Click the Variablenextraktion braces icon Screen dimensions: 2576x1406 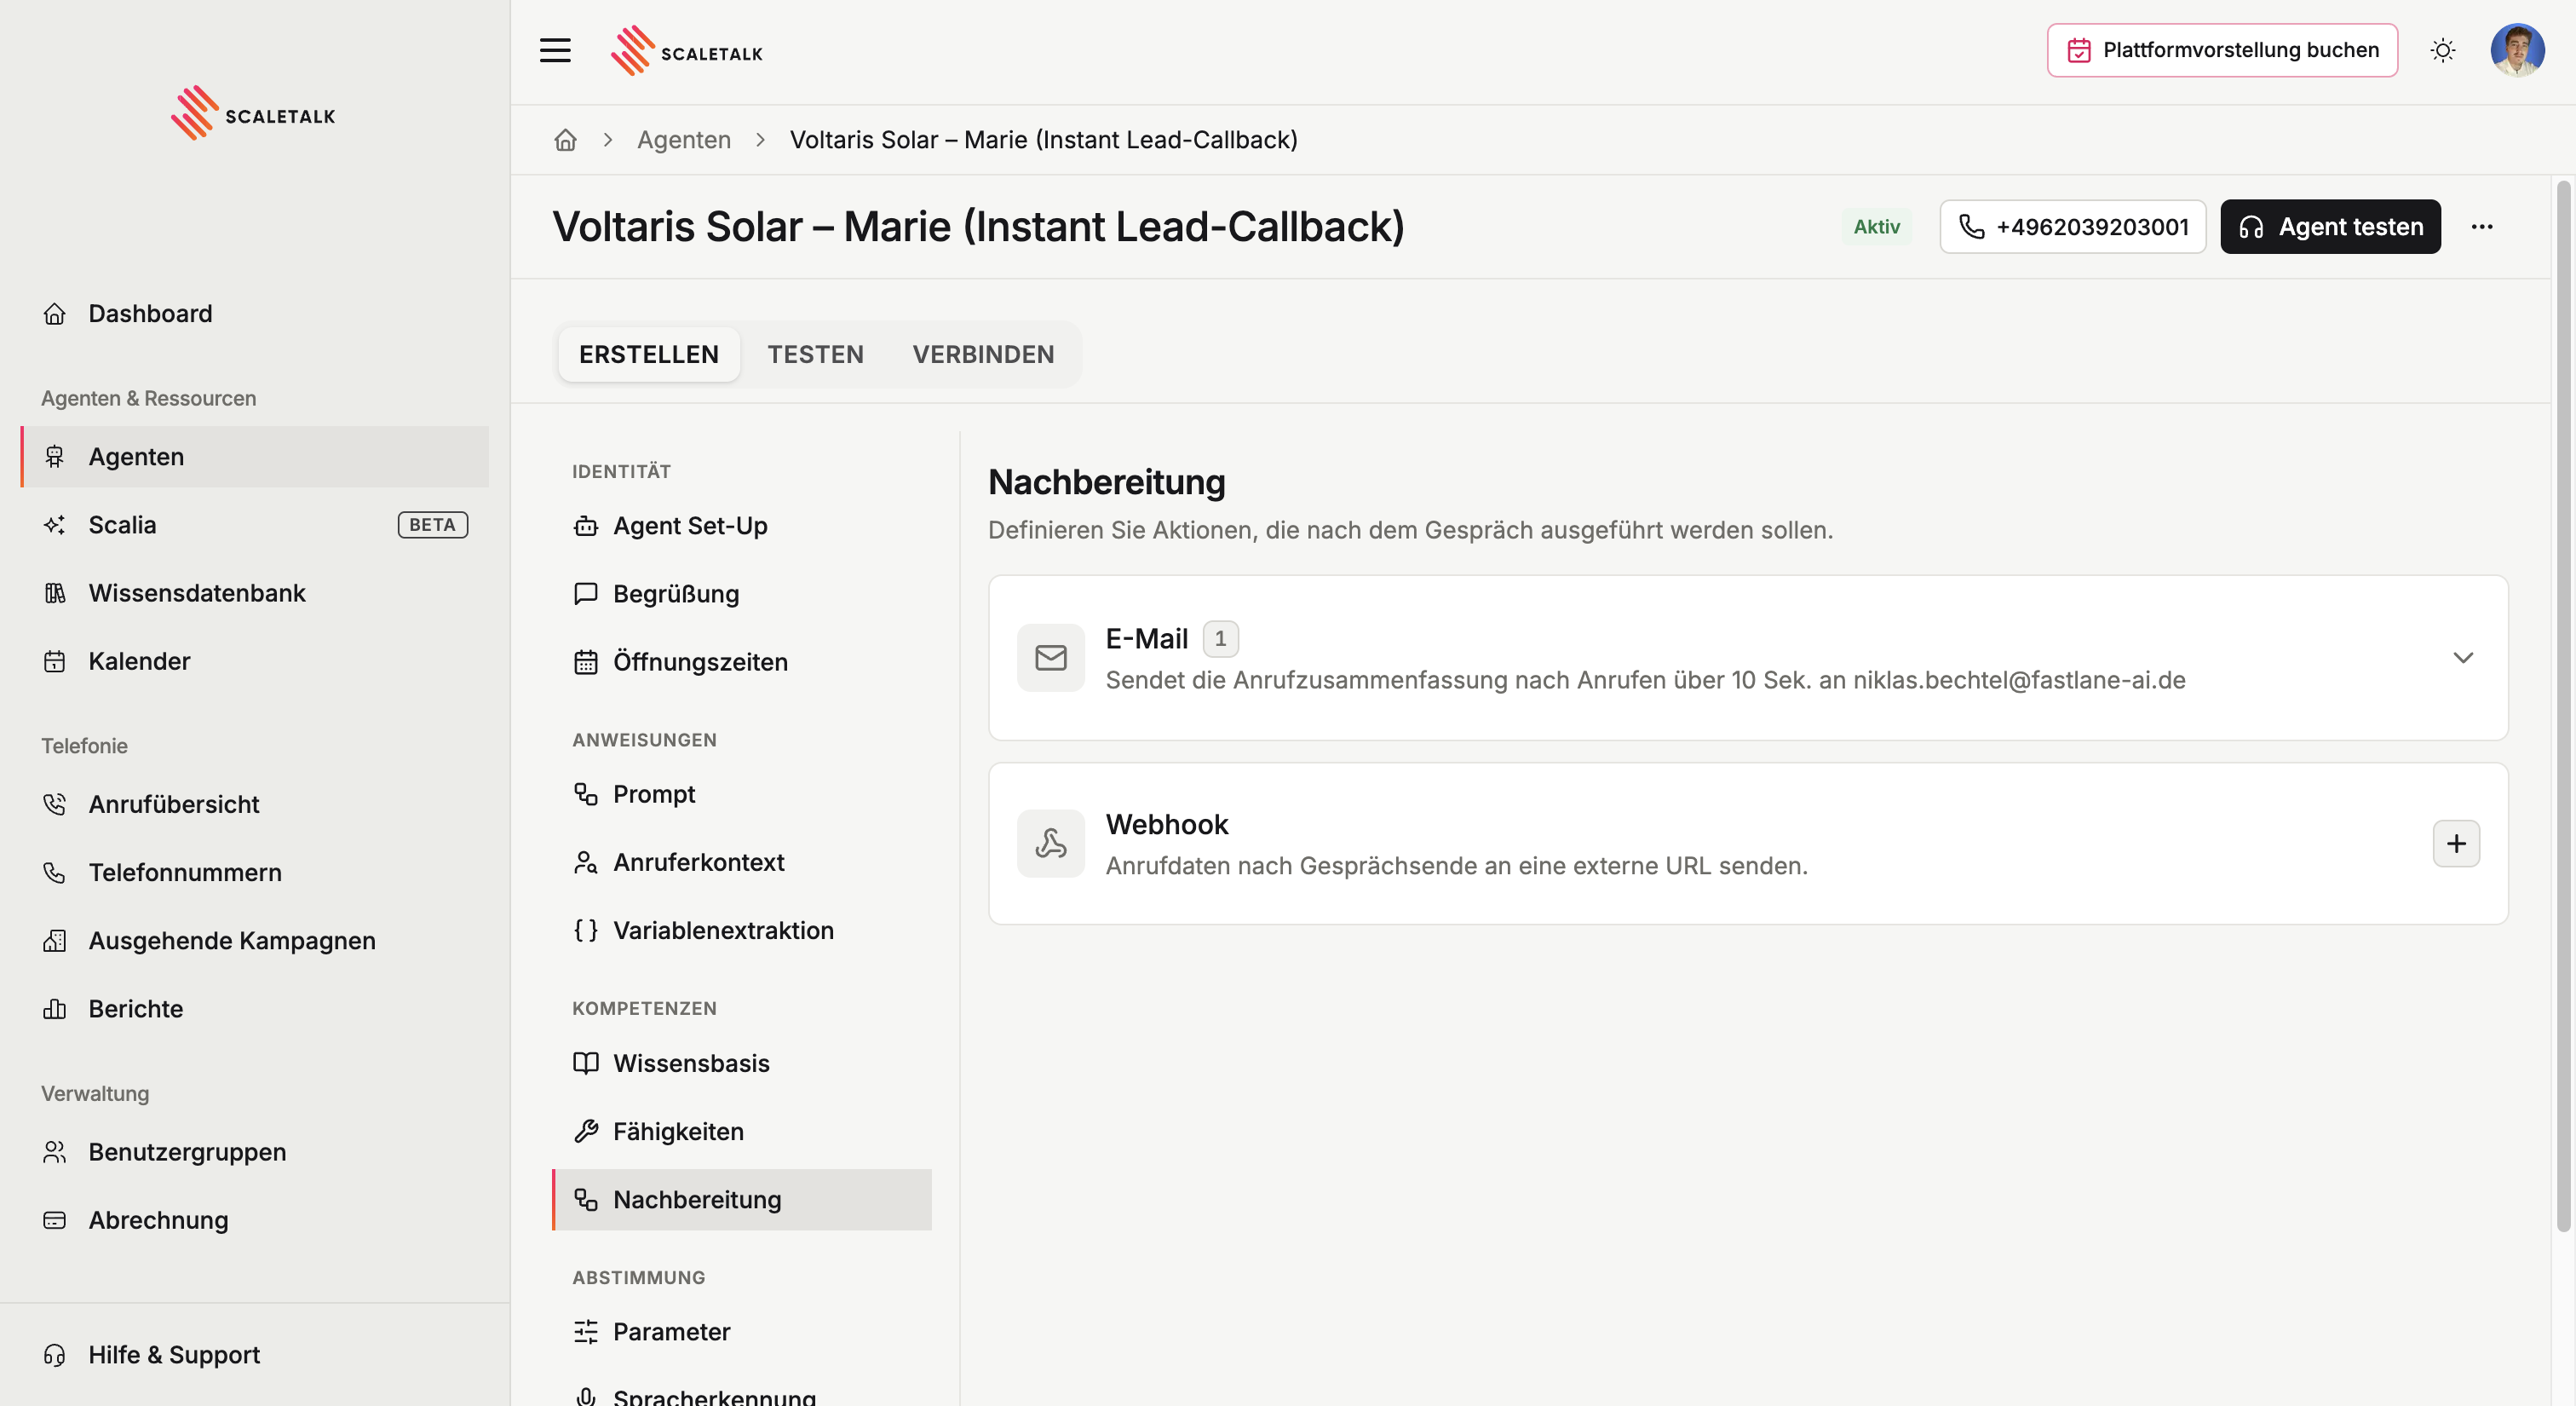coord(586,930)
